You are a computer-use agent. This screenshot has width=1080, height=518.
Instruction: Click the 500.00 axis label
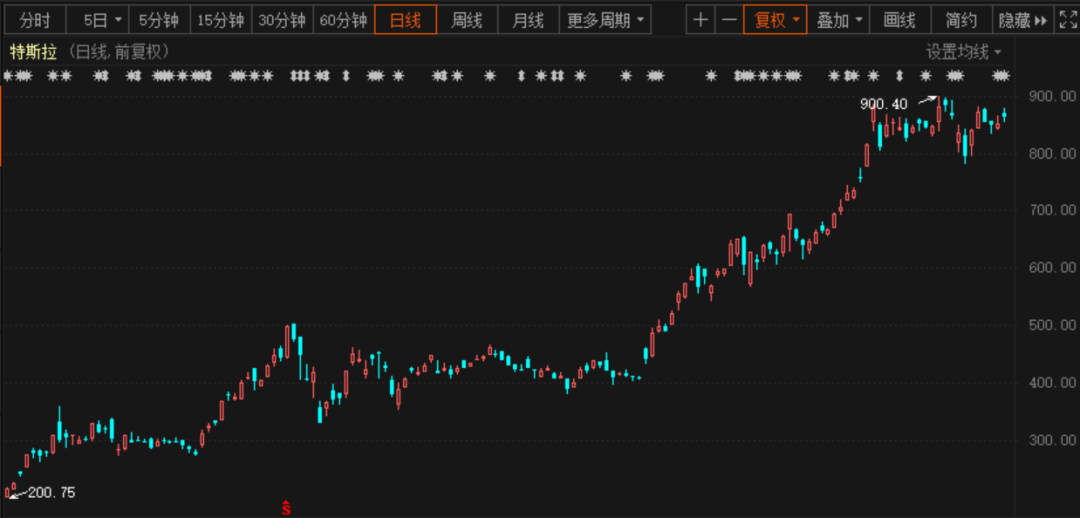tap(1050, 324)
